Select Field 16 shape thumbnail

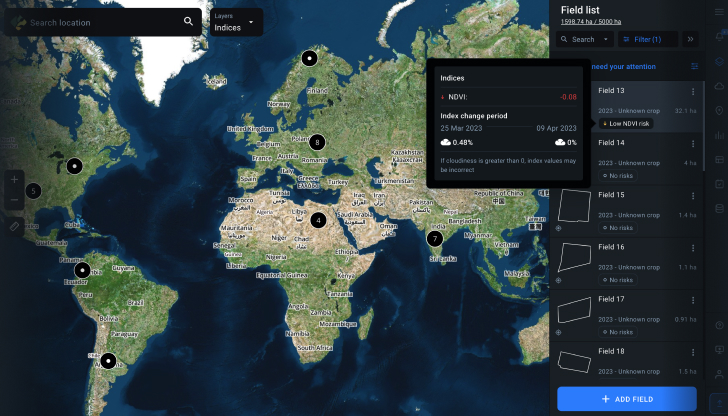click(x=574, y=257)
